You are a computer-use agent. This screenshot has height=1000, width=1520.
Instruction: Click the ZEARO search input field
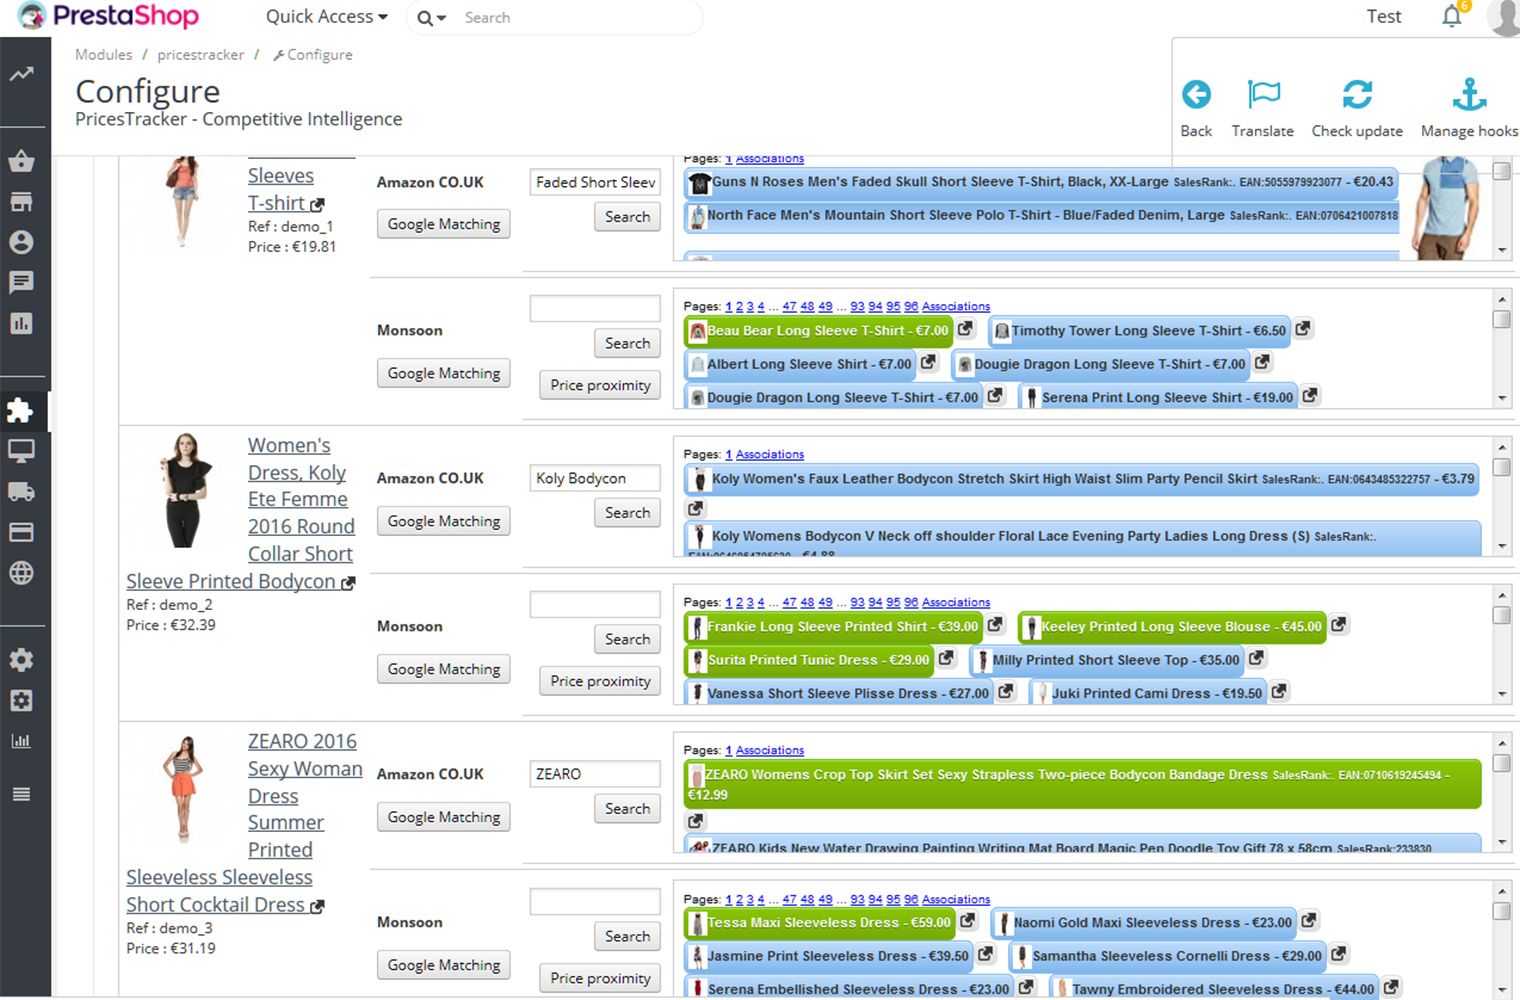[595, 774]
